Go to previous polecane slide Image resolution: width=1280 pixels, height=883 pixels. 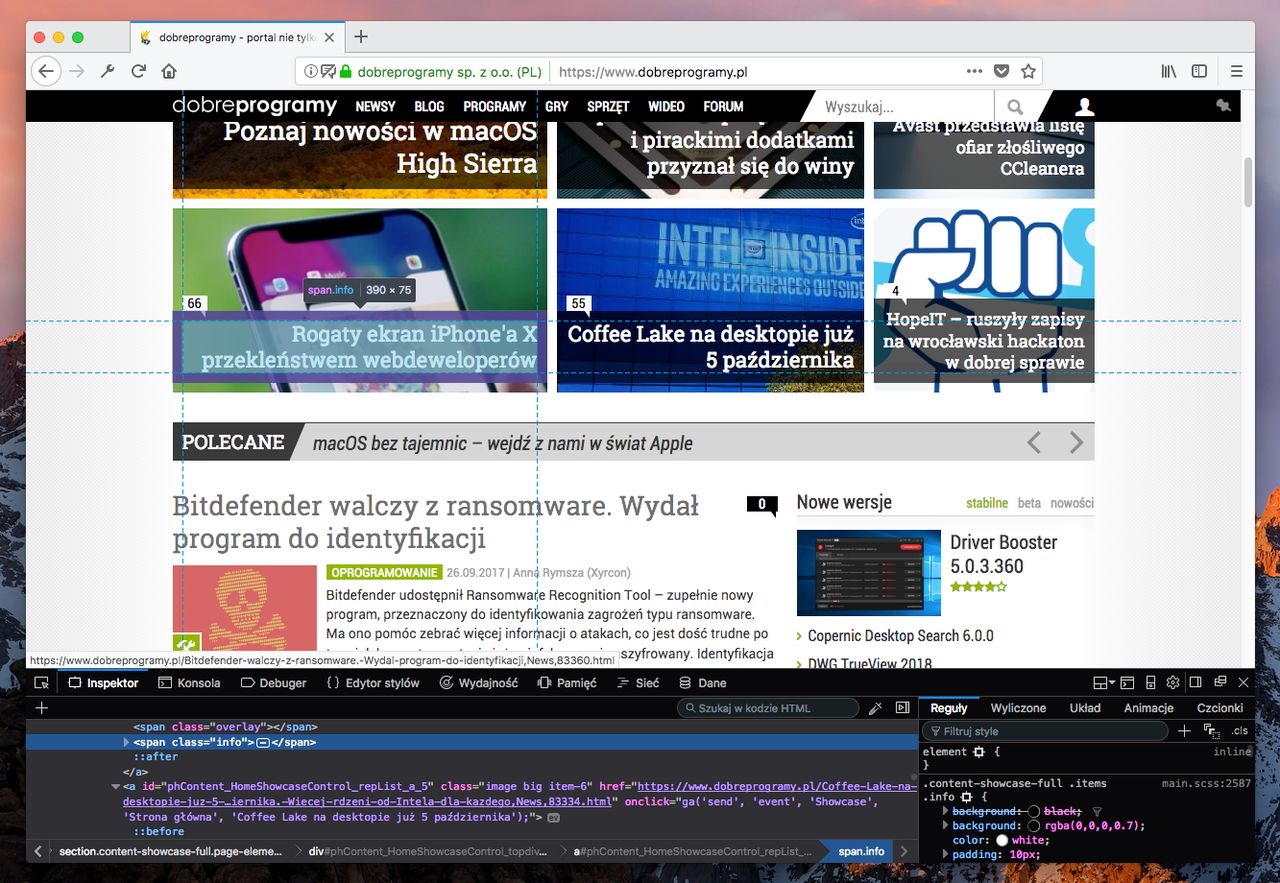(1034, 442)
